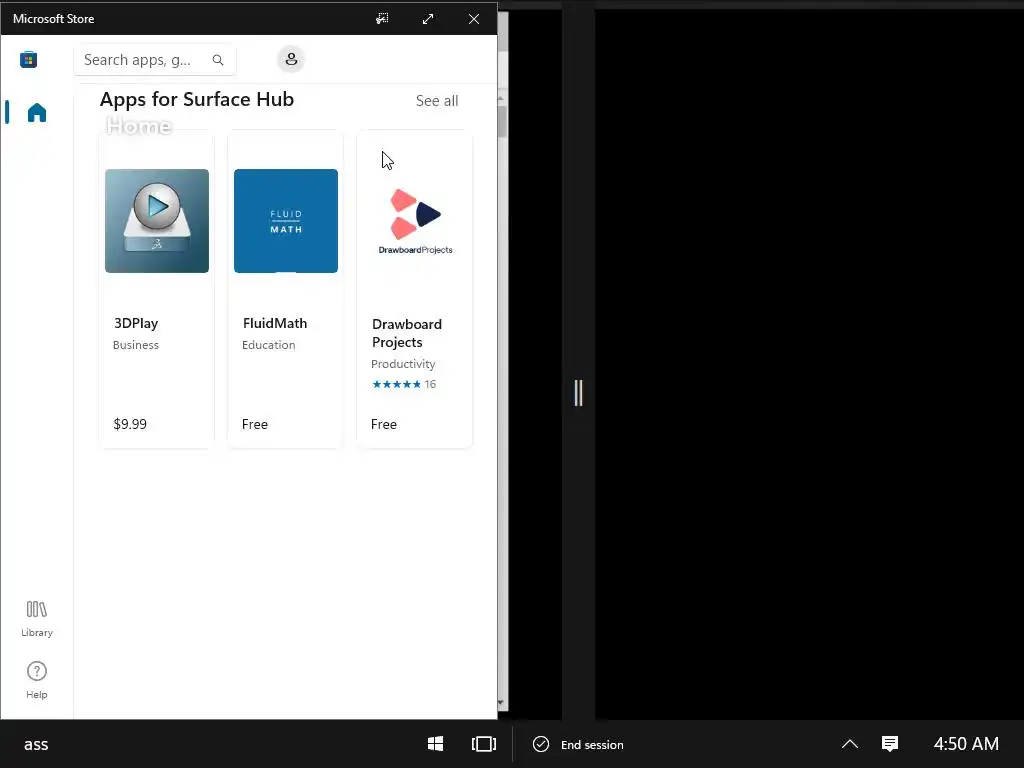
Task: Click the Education category under FluidMath
Action: point(268,345)
